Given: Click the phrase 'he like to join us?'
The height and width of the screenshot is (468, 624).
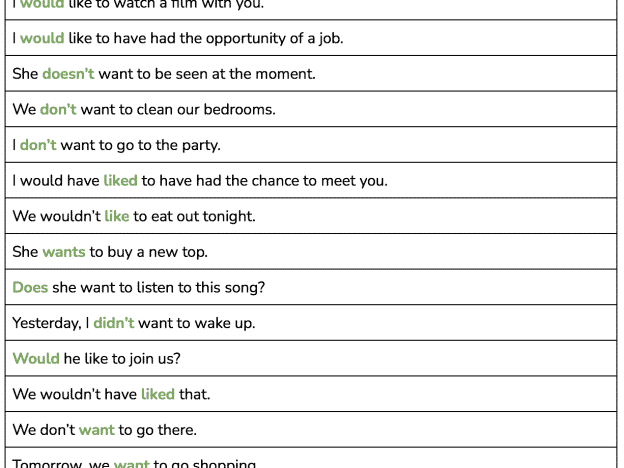Looking at the screenshot, I should pos(122,359).
